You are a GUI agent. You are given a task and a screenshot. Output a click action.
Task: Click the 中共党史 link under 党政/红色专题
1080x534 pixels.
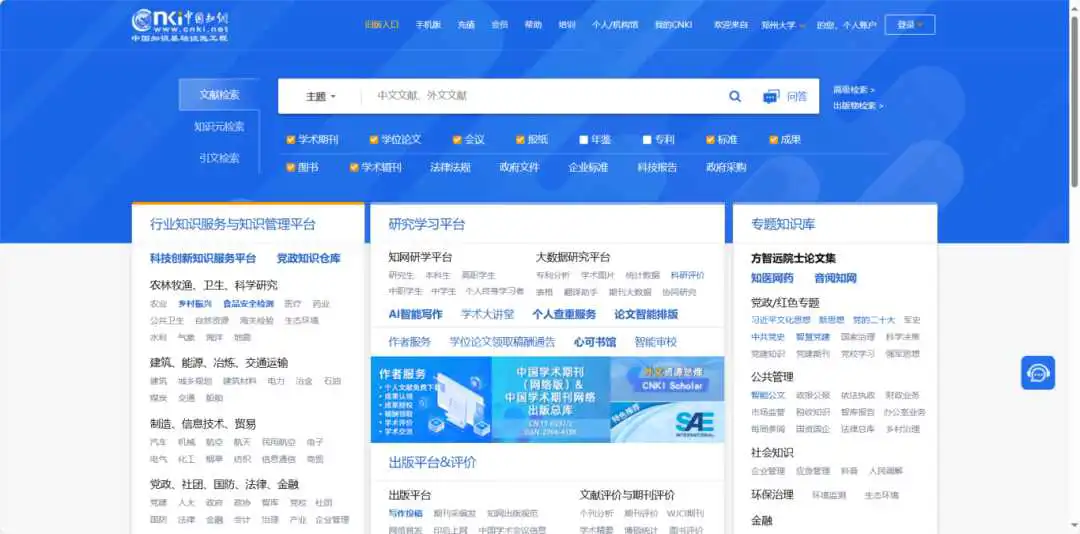pos(768,337)
